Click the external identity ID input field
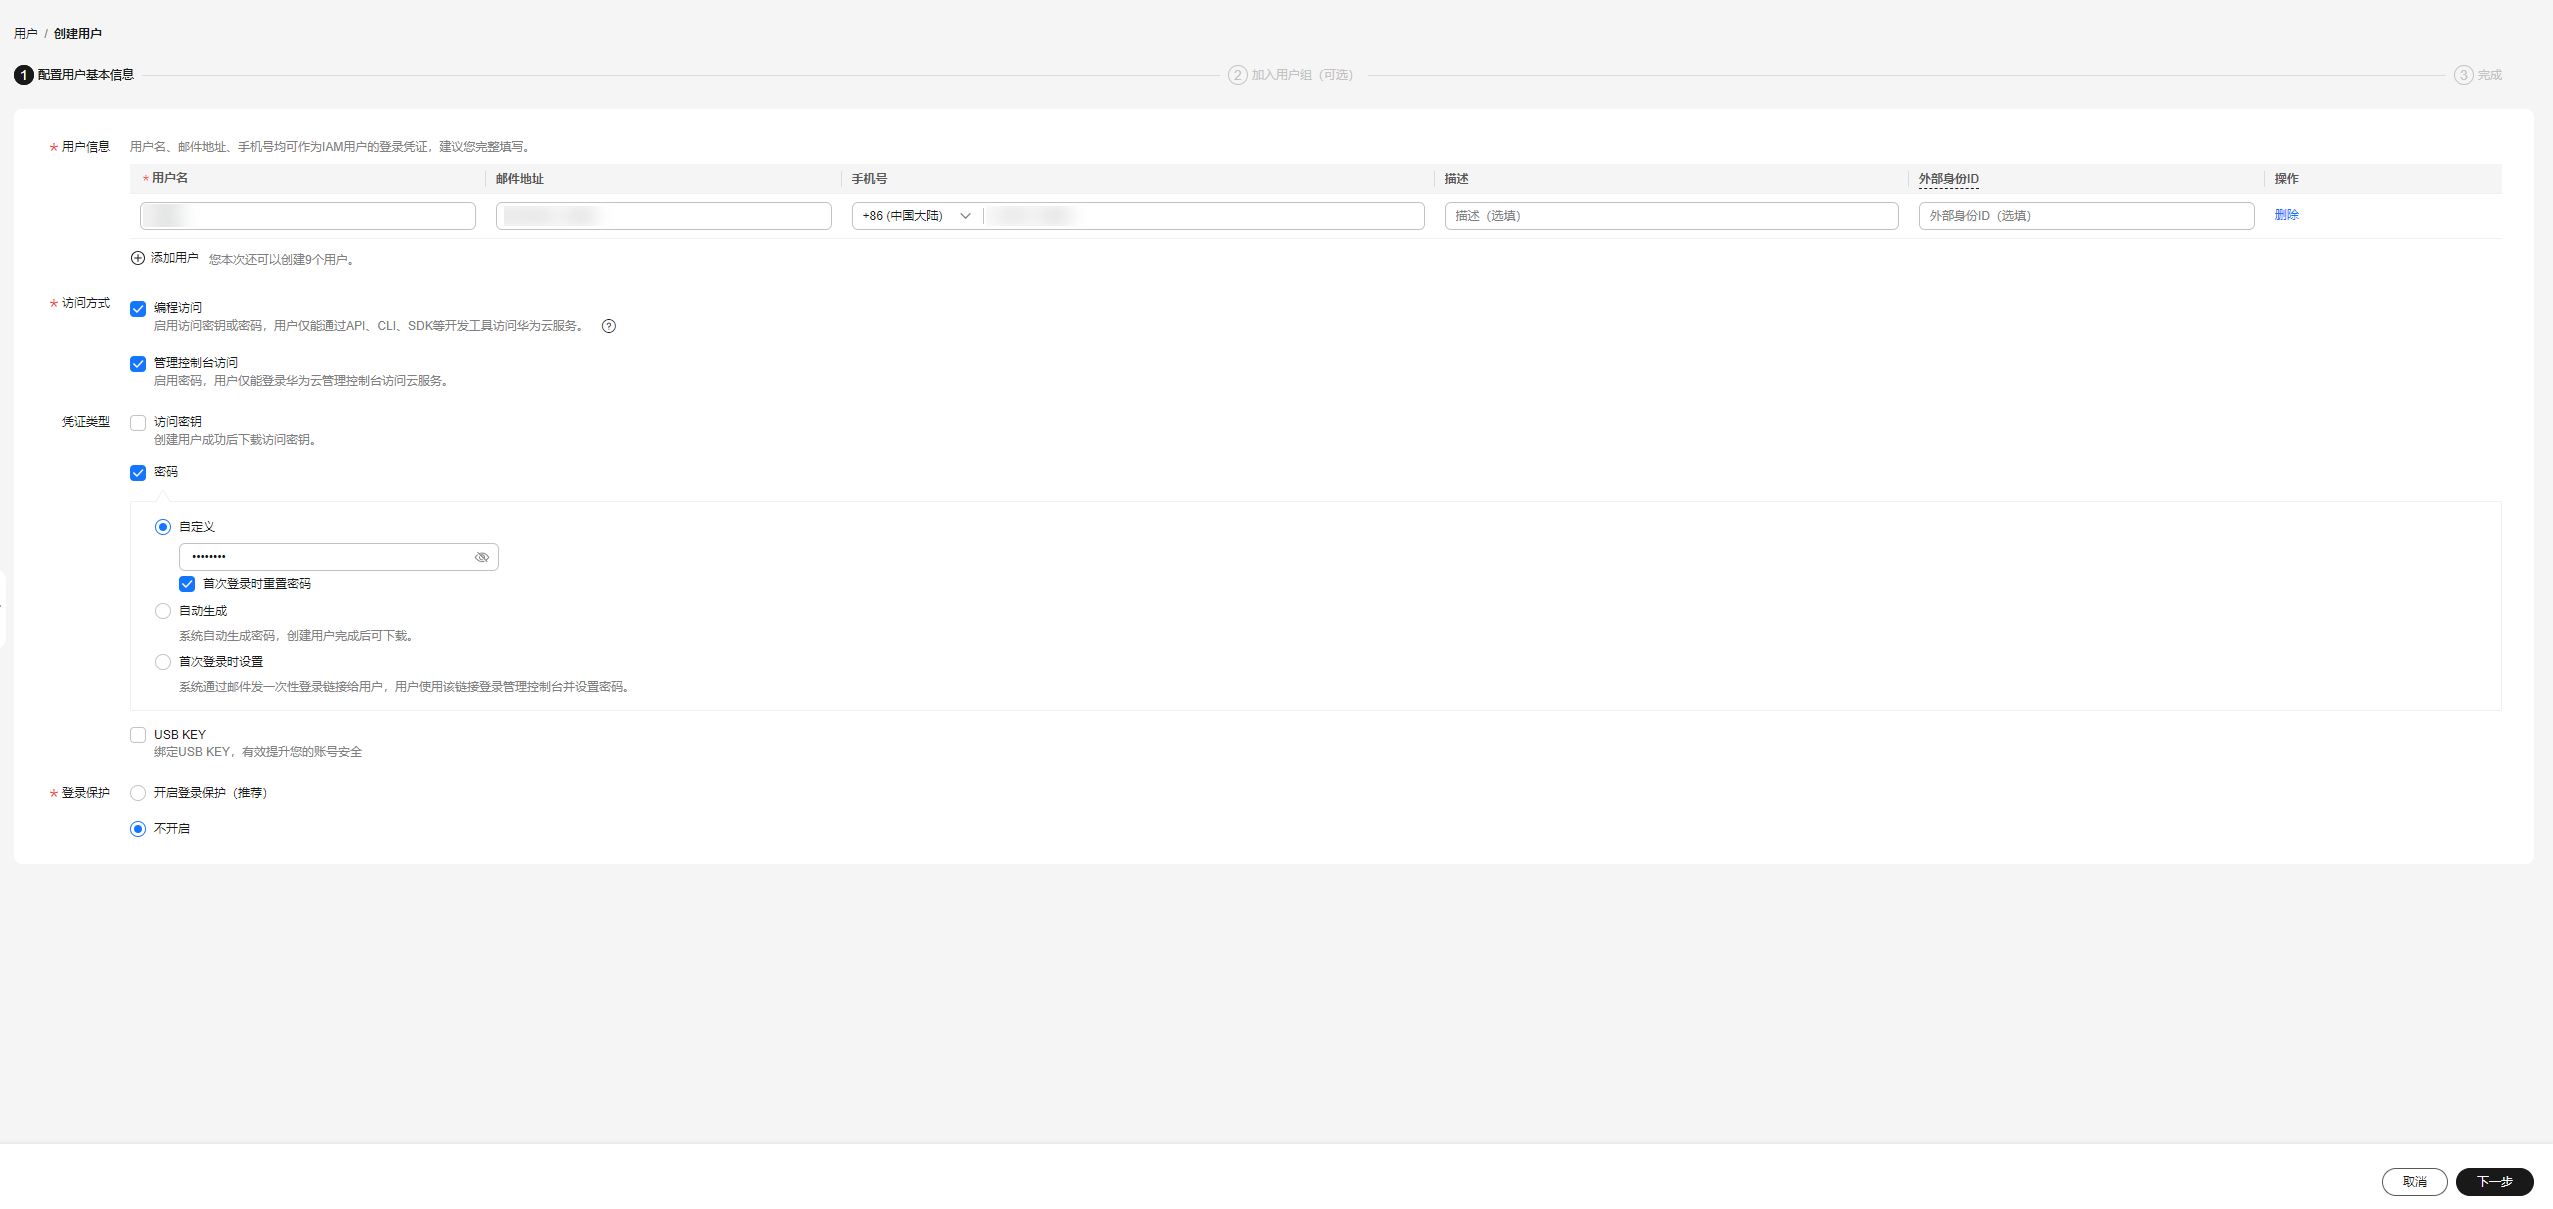The height and width of the screenshot is (1209, 2553). (2086, 216)
